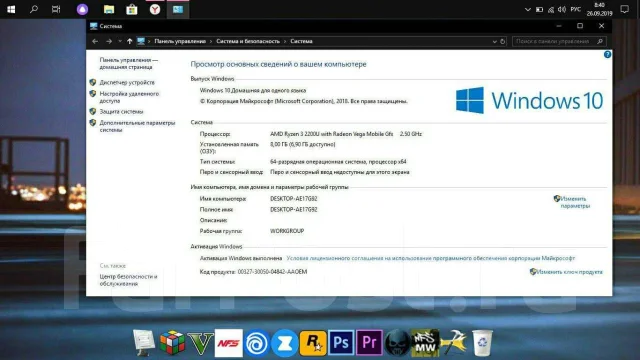
Task: Open axe tool dock icon
Action: coord(453,343)
